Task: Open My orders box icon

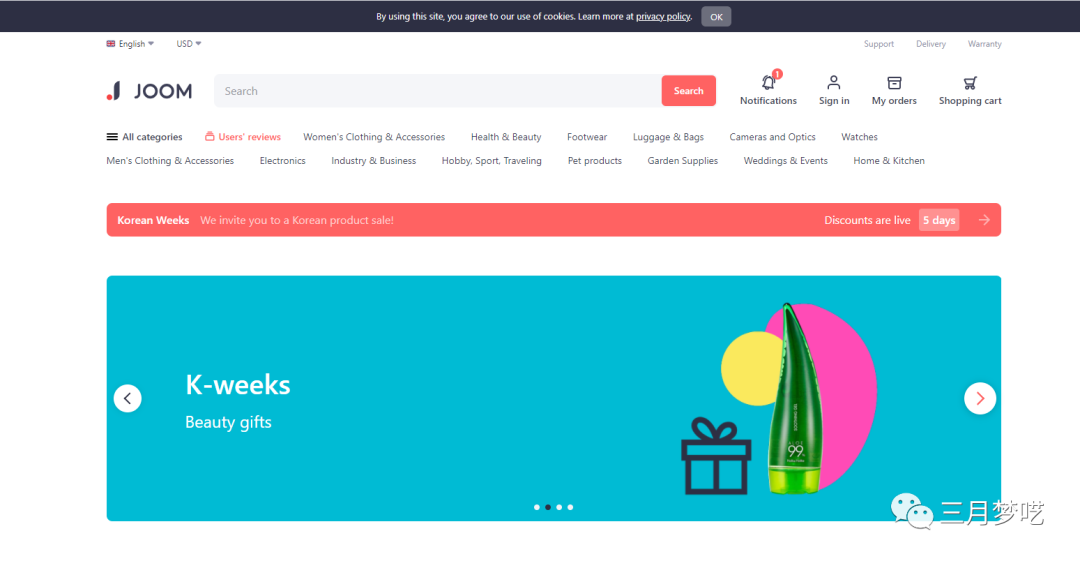Action: [894, 83]
